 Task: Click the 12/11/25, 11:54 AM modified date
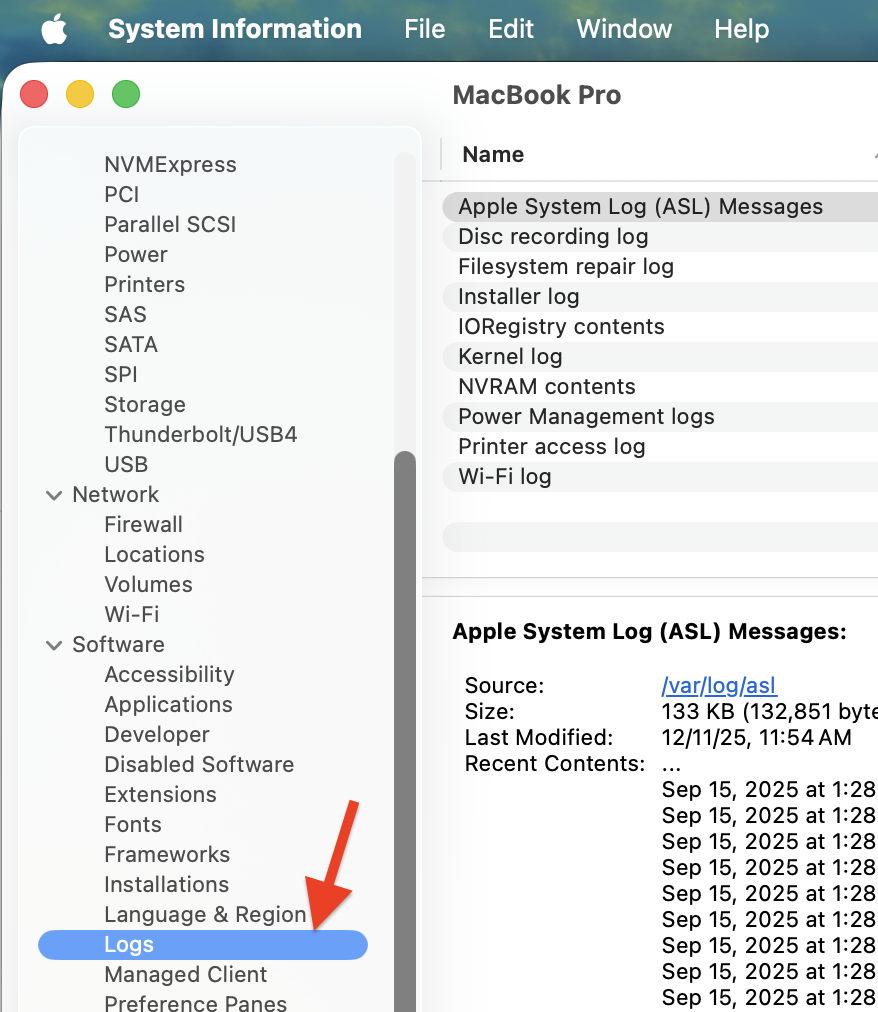(x=757, y=738)
